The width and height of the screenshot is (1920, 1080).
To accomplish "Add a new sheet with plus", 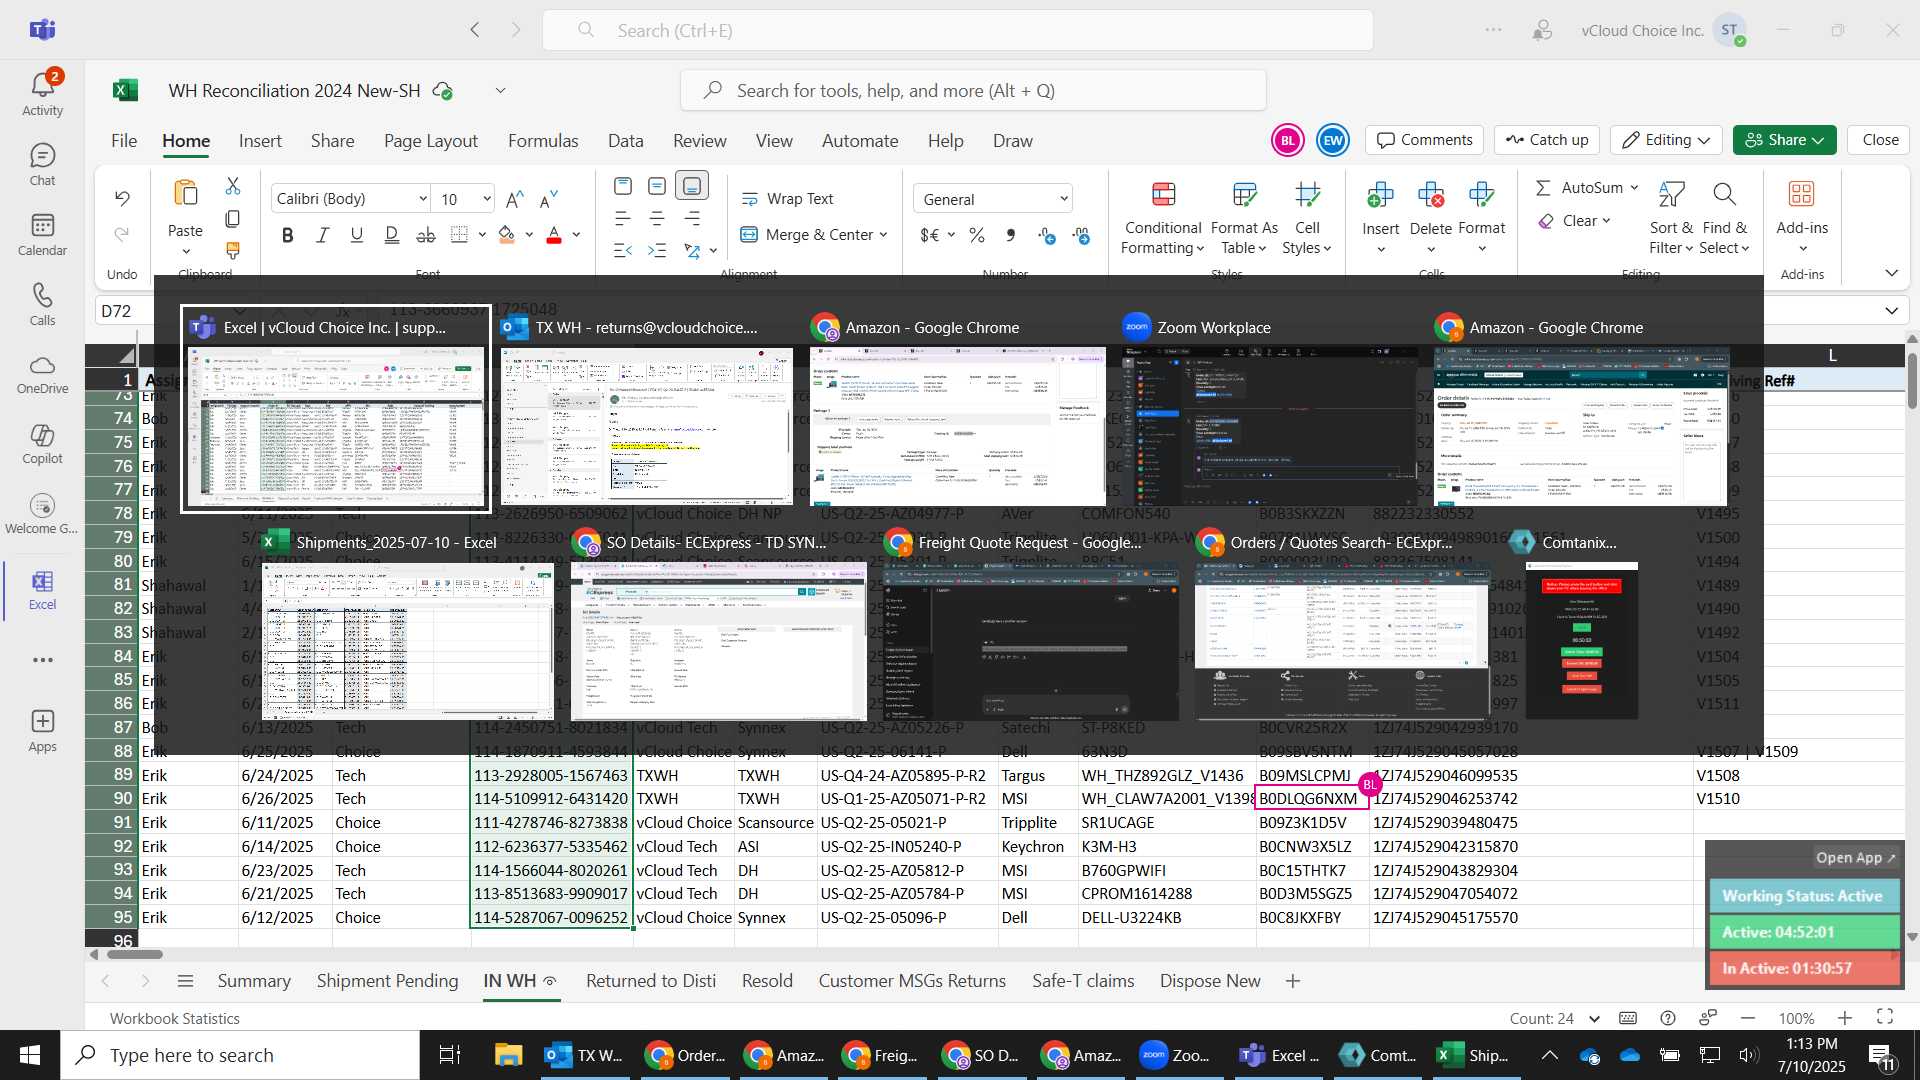I will [1293, 981].
